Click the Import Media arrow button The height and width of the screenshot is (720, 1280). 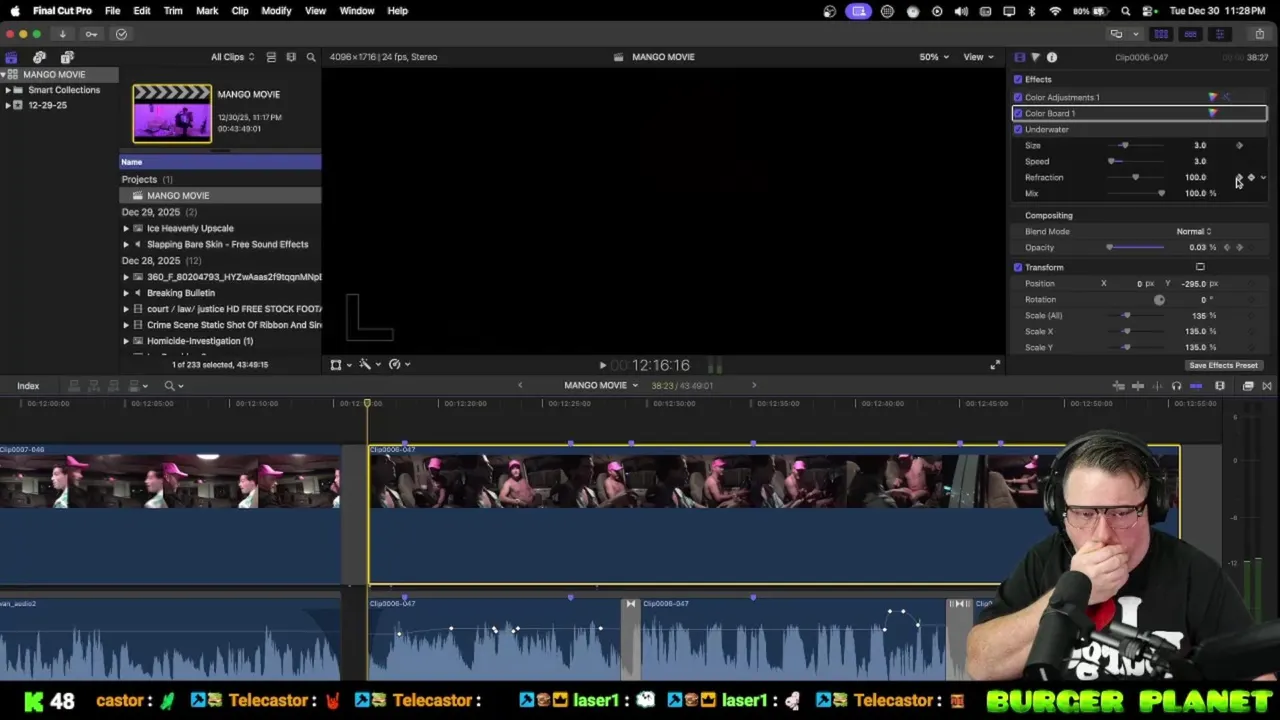click(62, 34)
